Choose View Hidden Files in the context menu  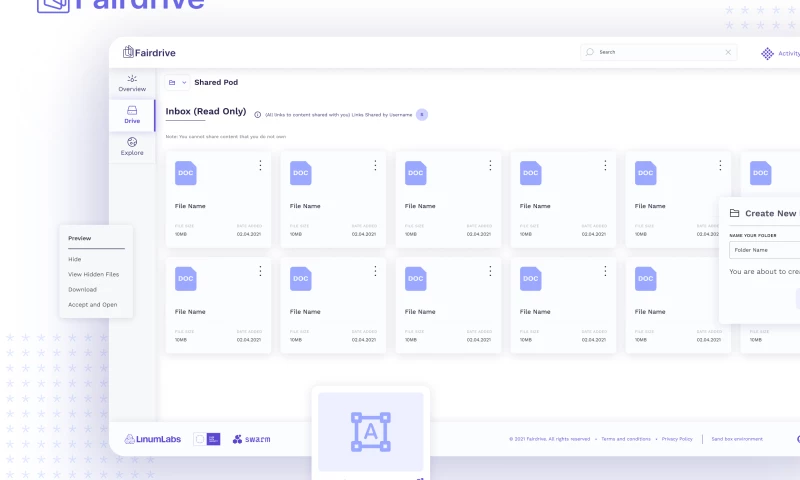(93, 274)
